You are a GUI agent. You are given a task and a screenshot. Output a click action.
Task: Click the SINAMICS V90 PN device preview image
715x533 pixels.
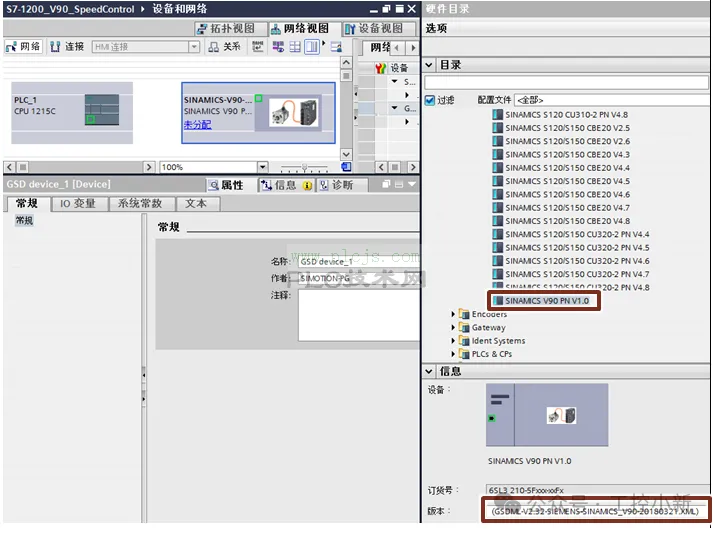(547, 414)
